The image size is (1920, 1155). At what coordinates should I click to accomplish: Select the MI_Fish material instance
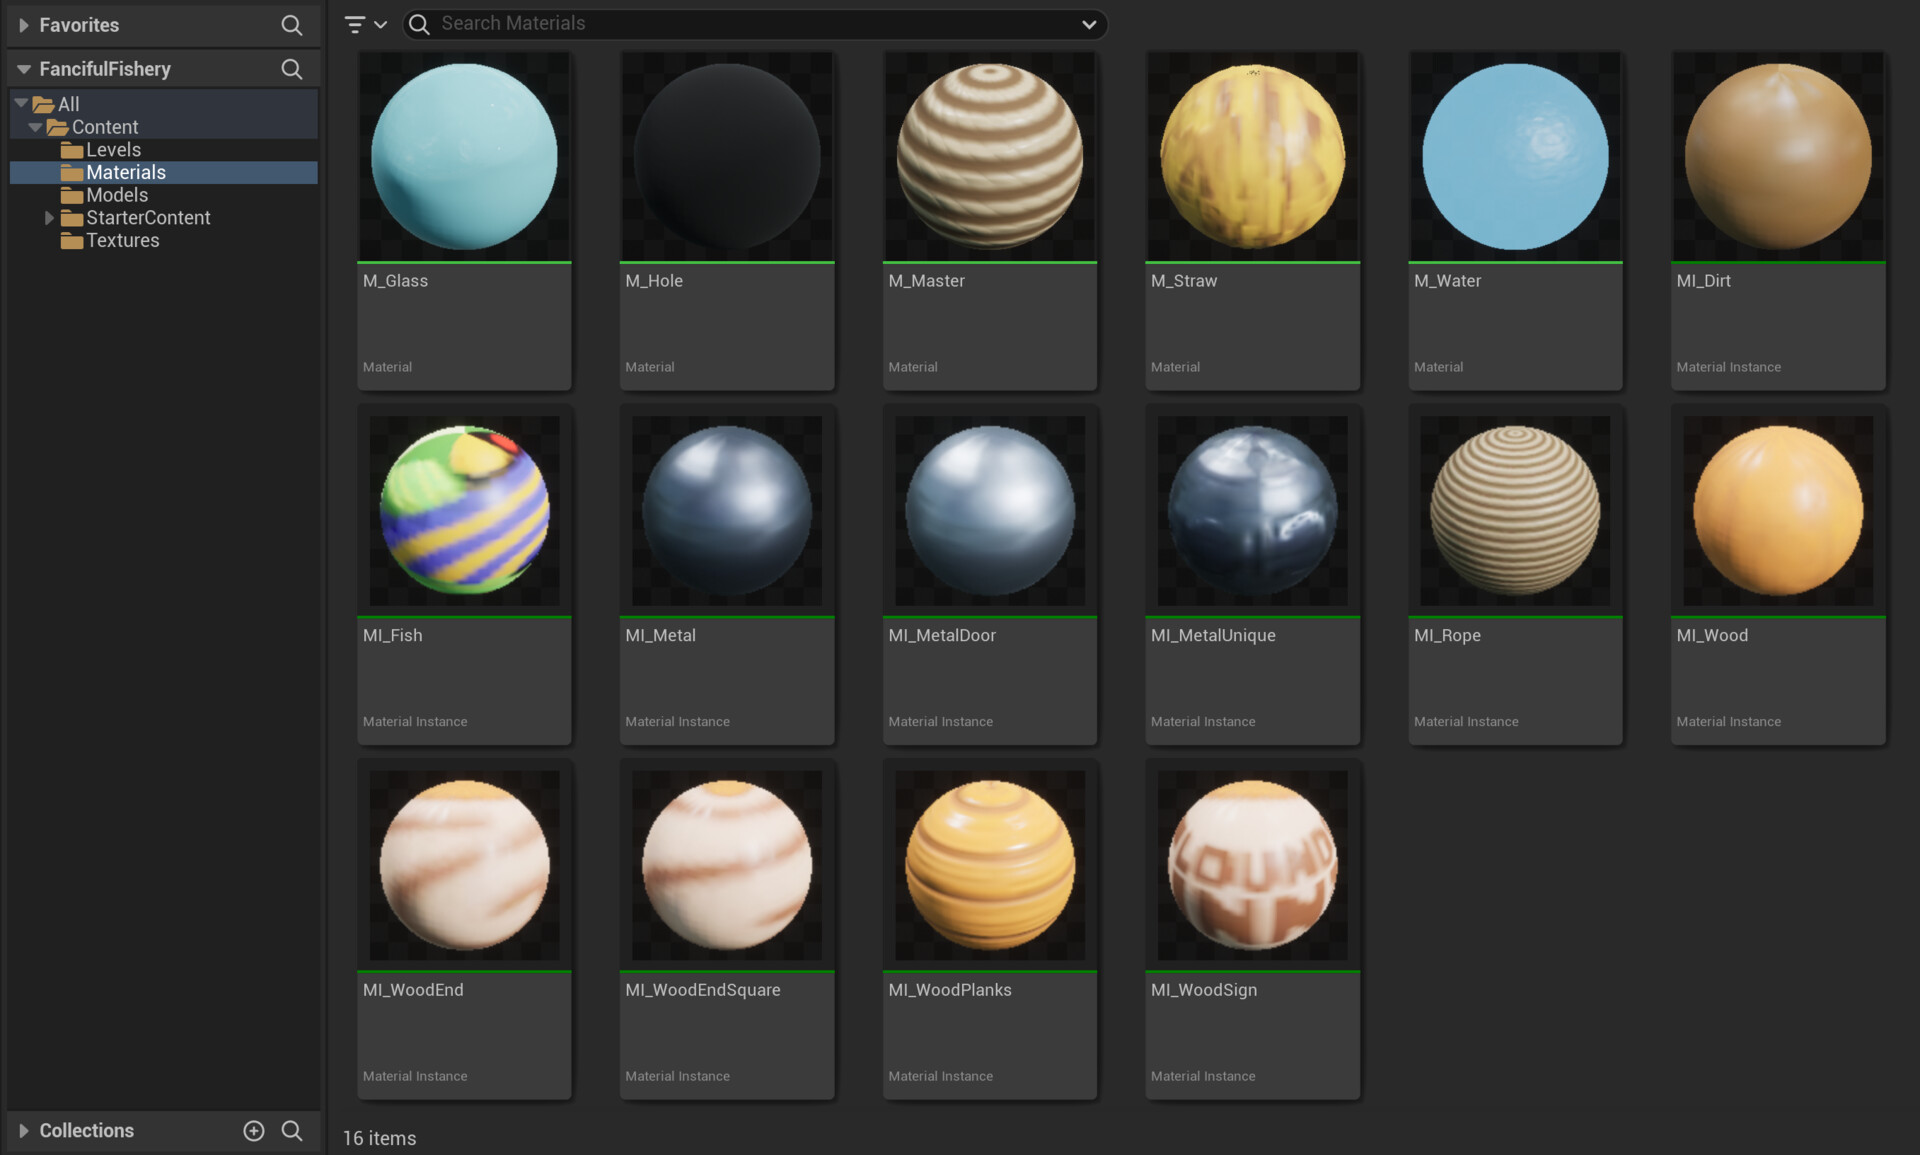click(x=464, y=511)
